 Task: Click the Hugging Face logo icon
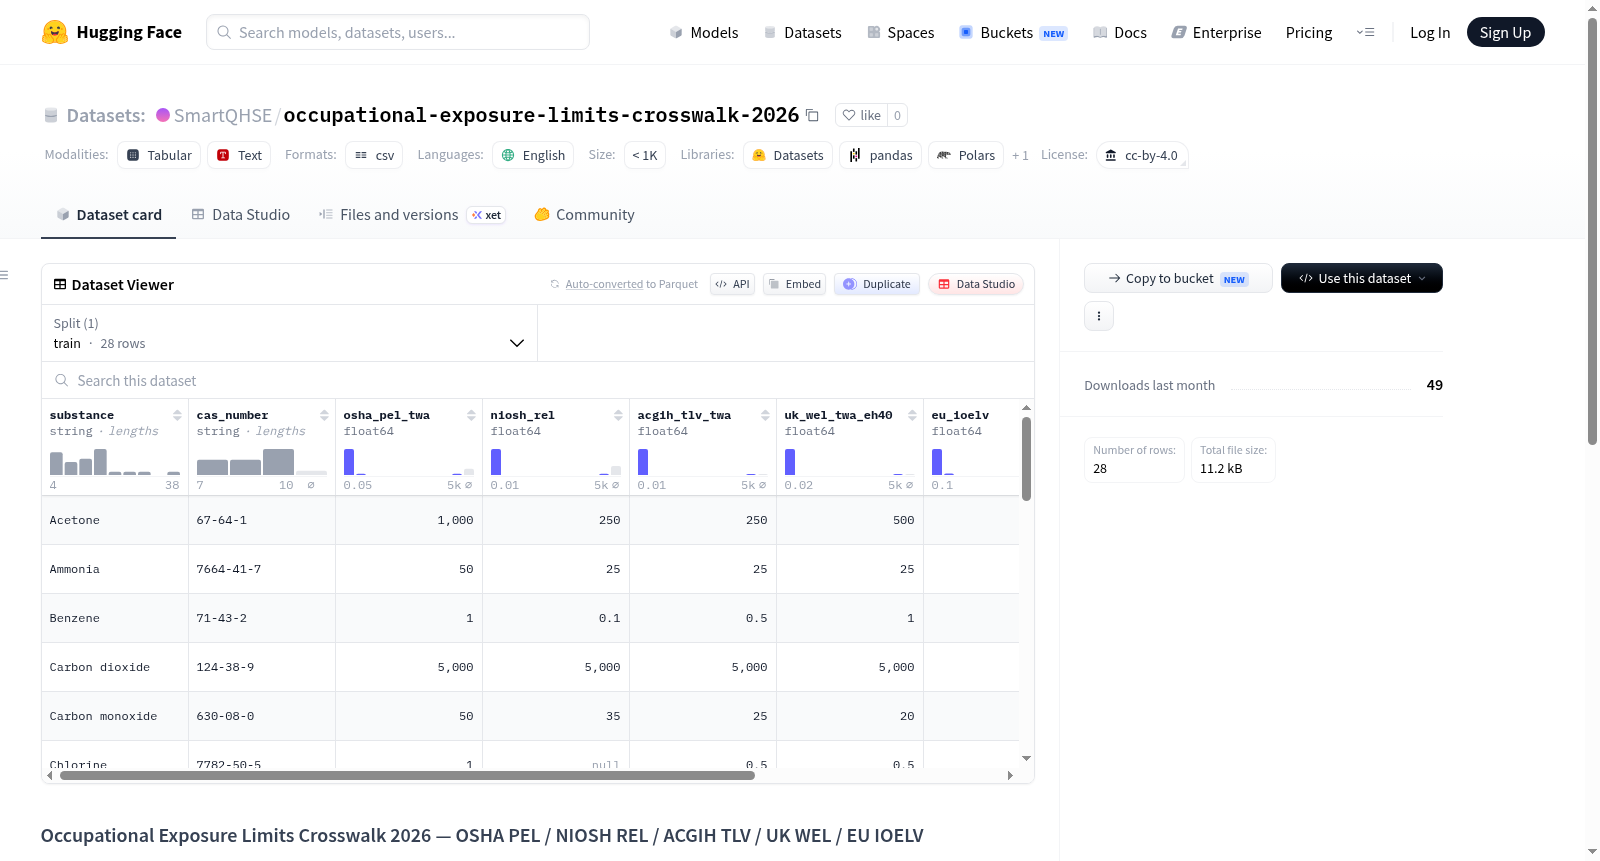click(55, 32)
